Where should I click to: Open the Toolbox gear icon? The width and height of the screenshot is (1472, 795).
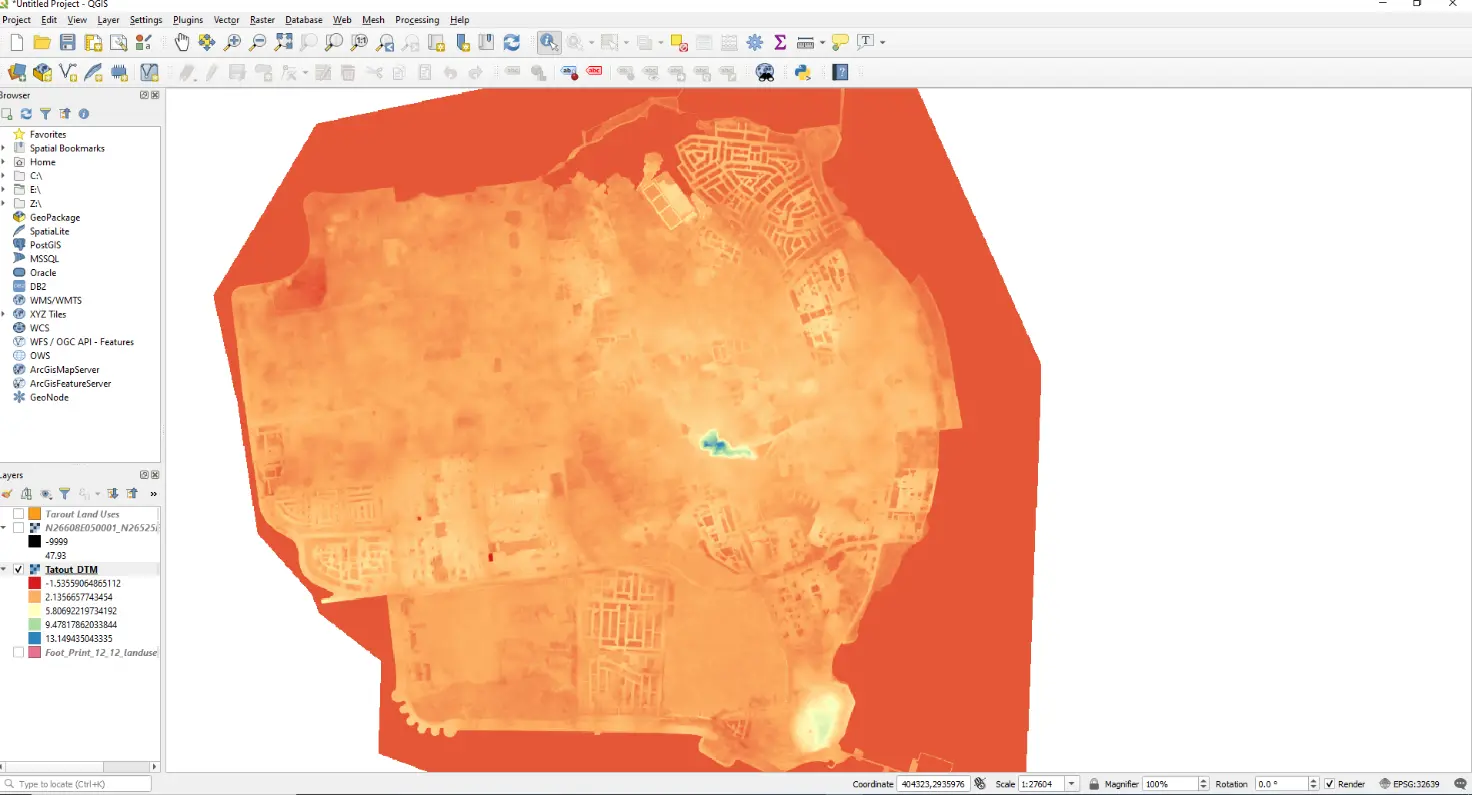[755, 42]
